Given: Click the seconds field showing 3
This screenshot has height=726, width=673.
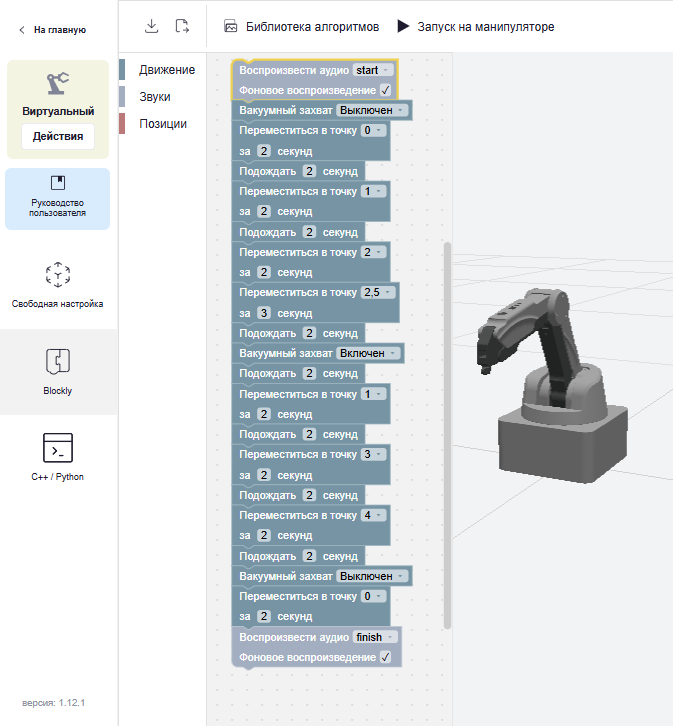Looking at the screenshot, I should (263, 313).
